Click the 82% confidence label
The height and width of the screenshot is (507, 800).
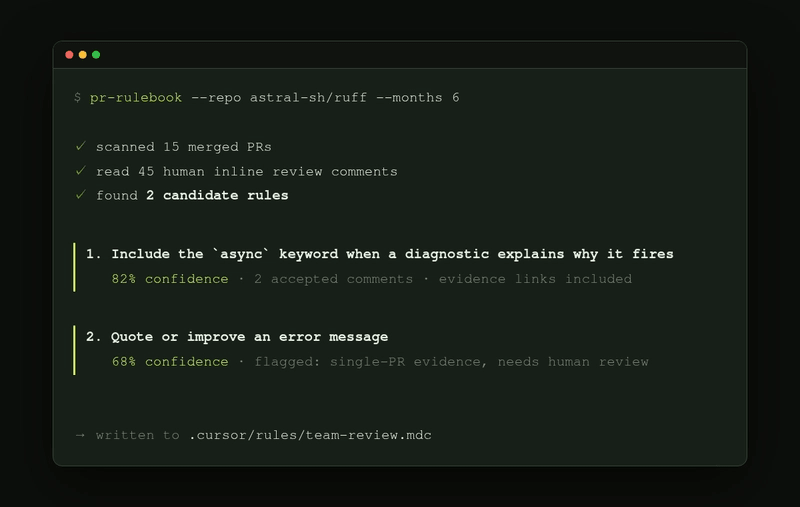click(x=170, y=279)
